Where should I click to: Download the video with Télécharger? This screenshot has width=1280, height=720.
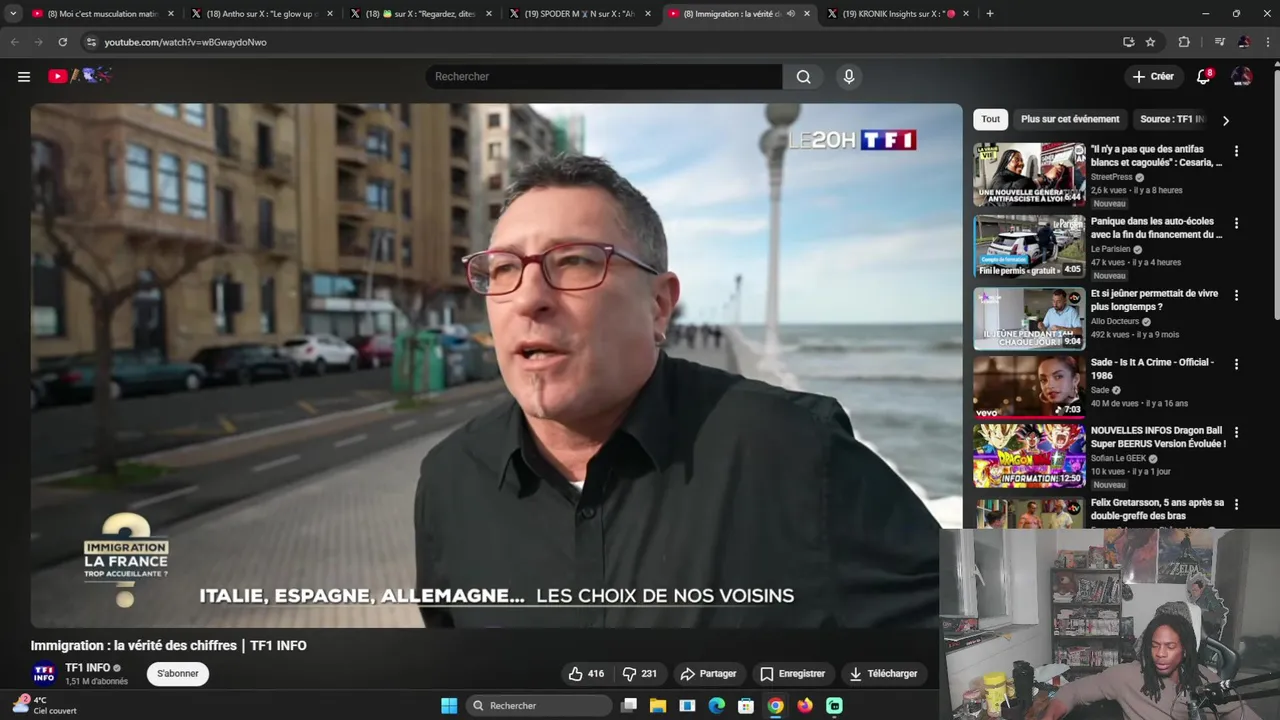[883, 674]
